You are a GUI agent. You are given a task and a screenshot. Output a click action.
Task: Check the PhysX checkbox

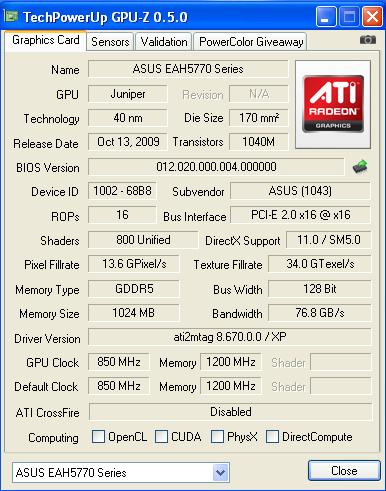[x=217, y=436]
